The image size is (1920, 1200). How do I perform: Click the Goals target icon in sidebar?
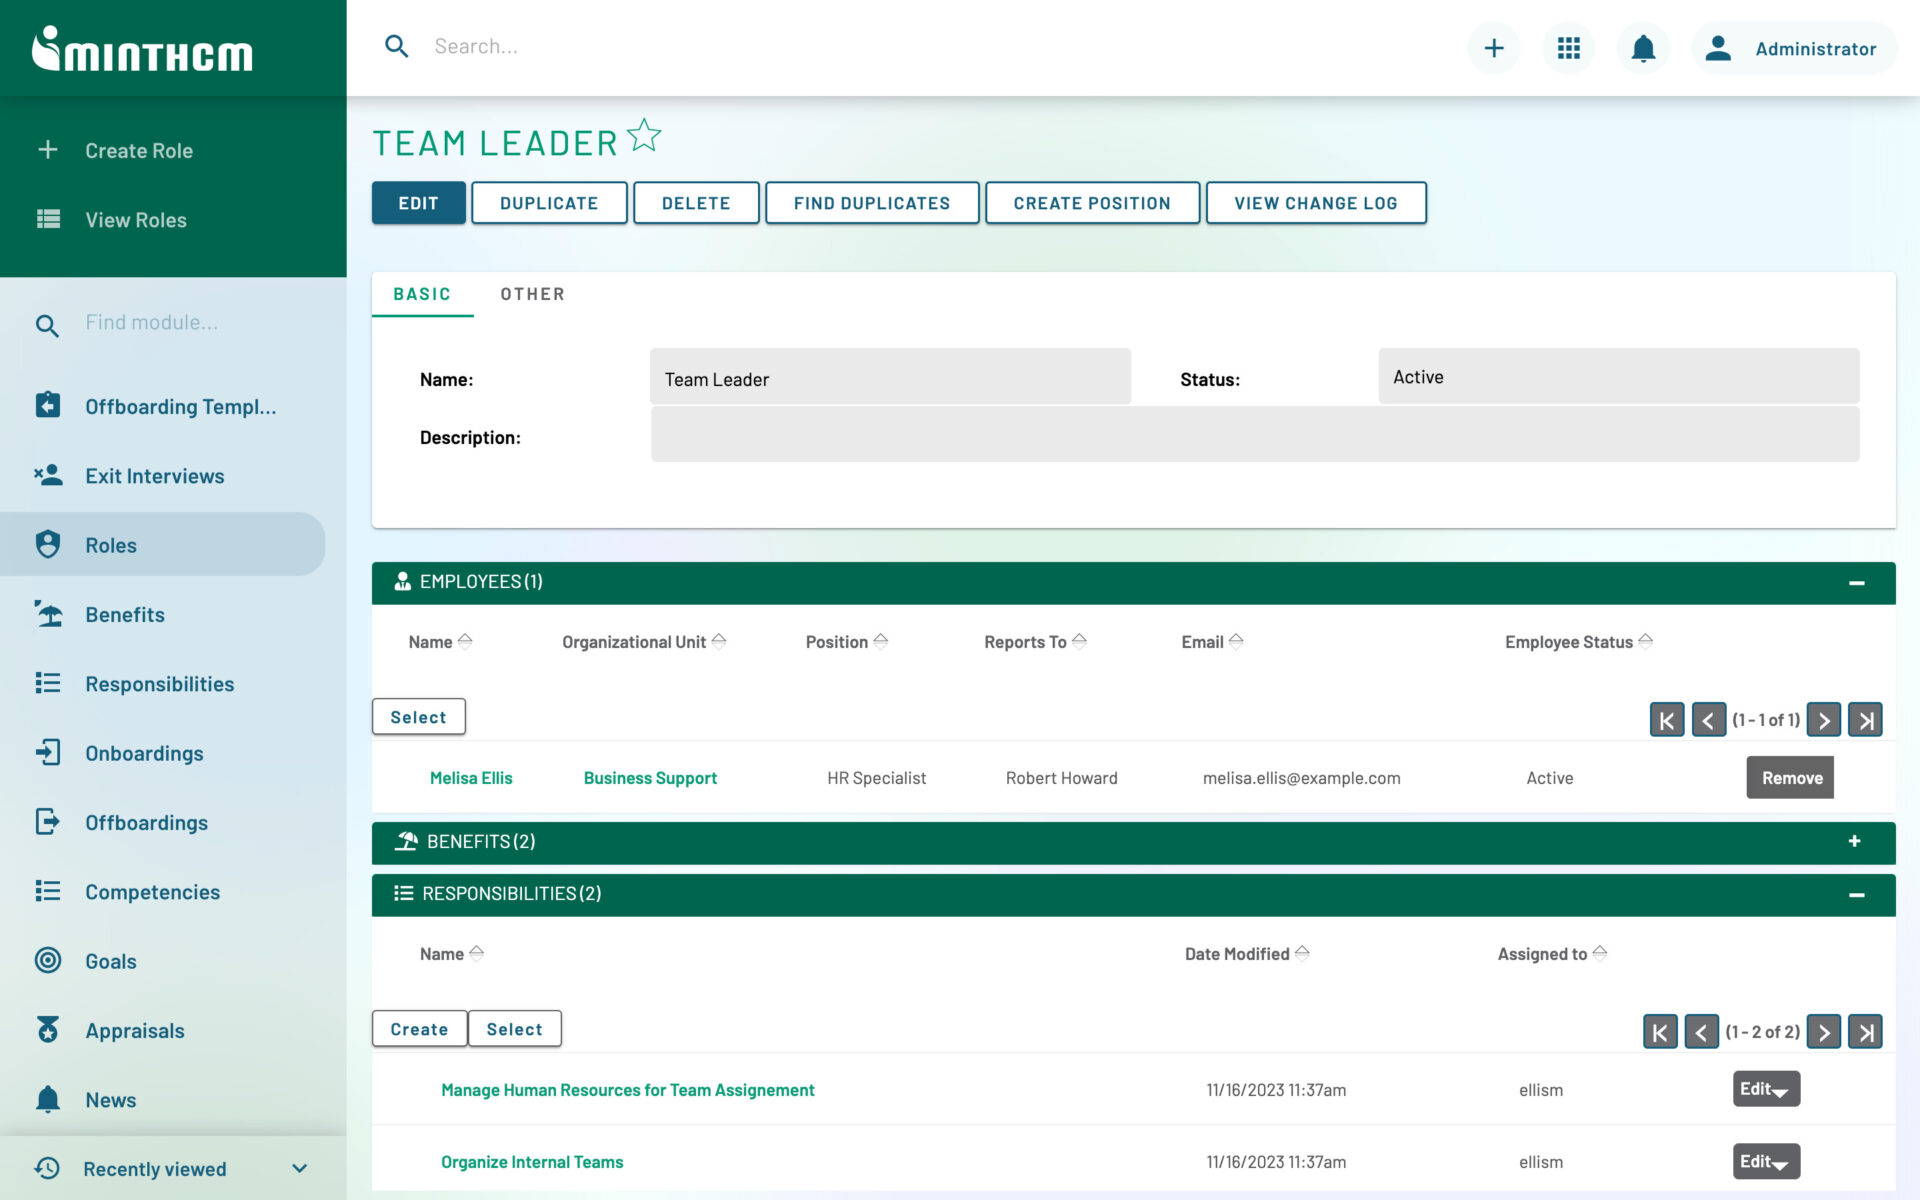(48, 961)
